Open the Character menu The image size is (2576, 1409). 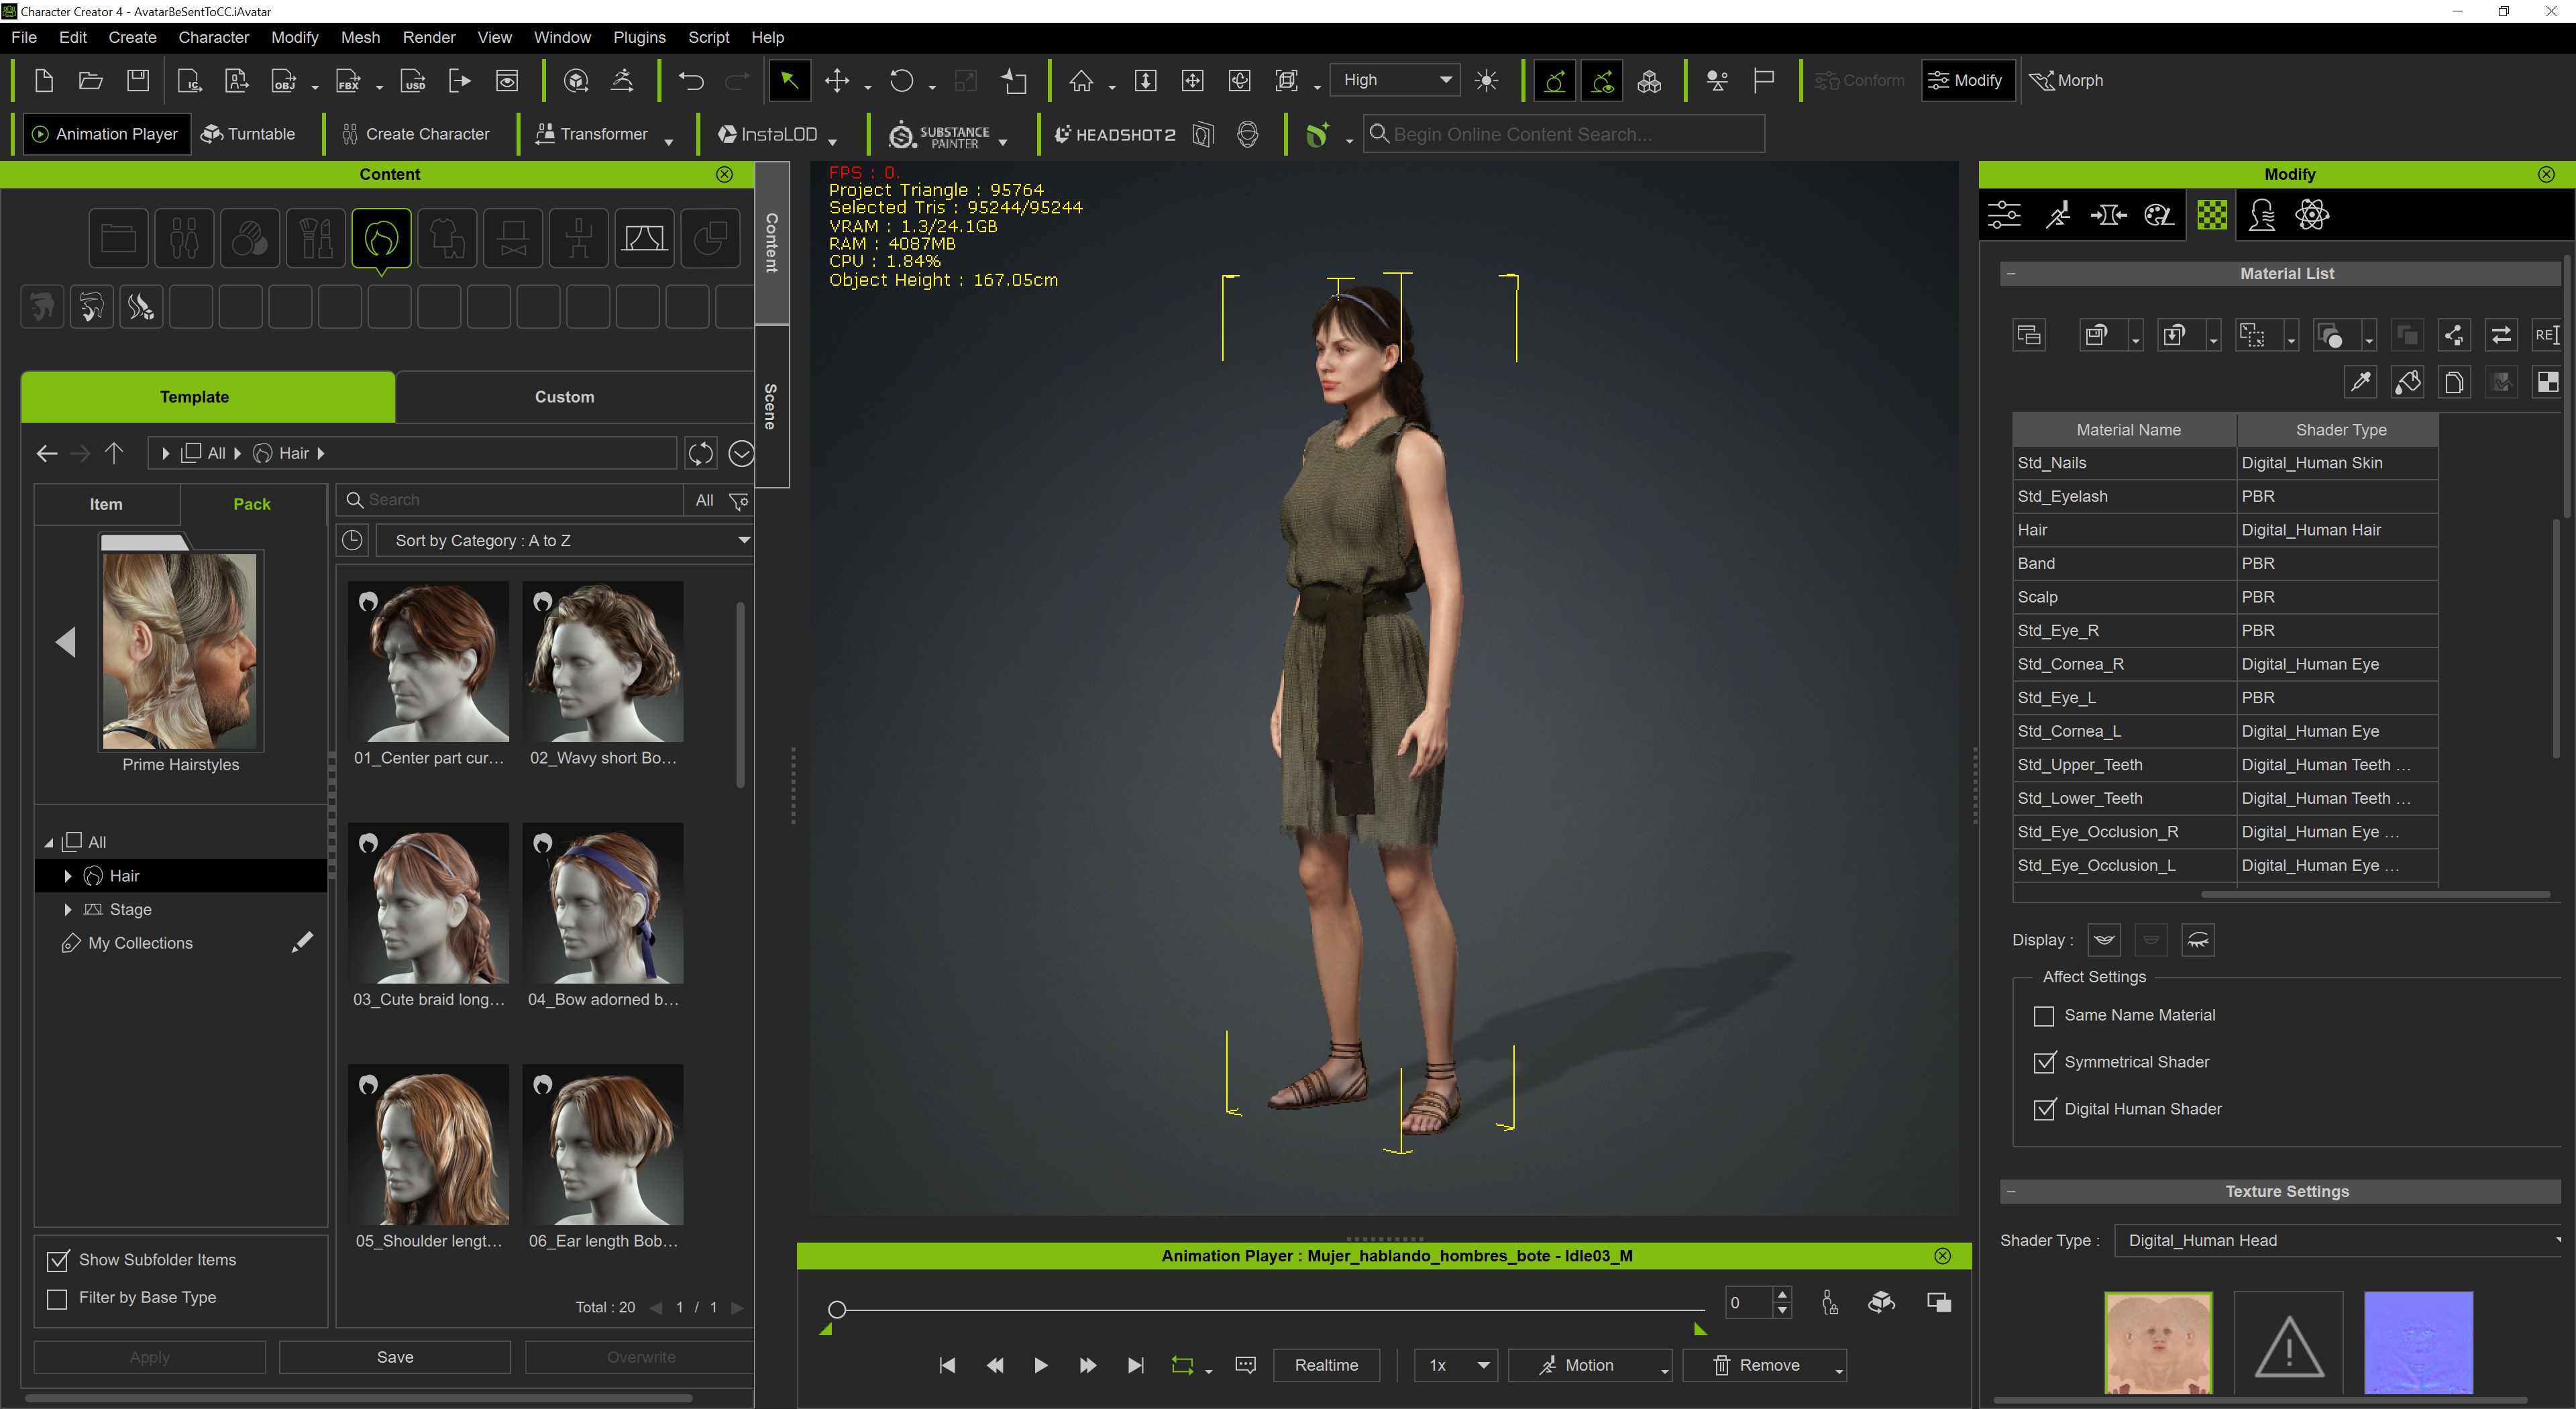pos(213,37)
